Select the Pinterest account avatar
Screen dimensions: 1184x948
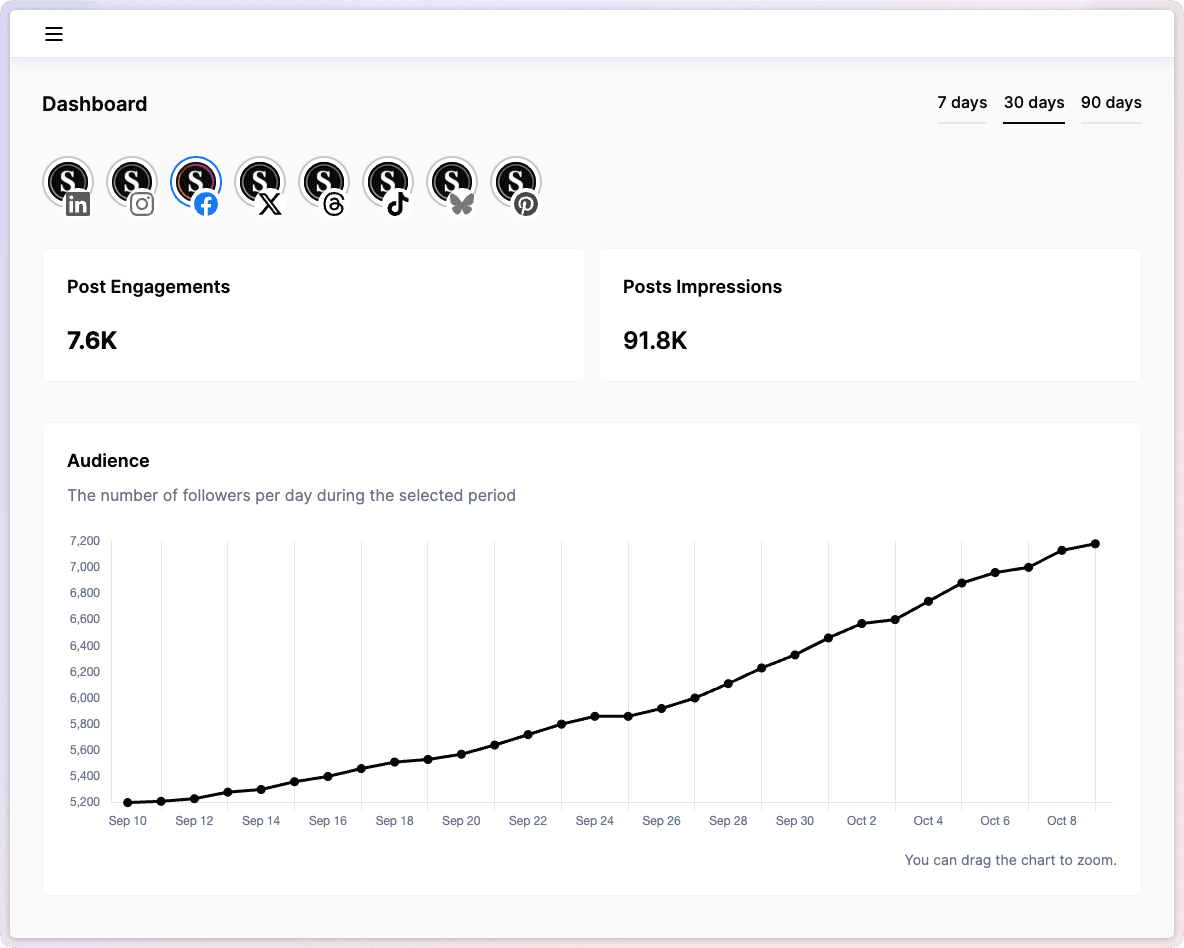point(516,184)
